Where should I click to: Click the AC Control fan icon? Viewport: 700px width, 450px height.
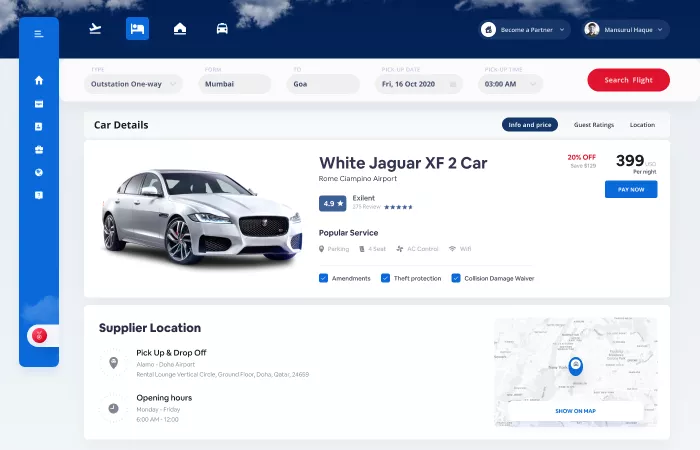click(x=400, y=249)
